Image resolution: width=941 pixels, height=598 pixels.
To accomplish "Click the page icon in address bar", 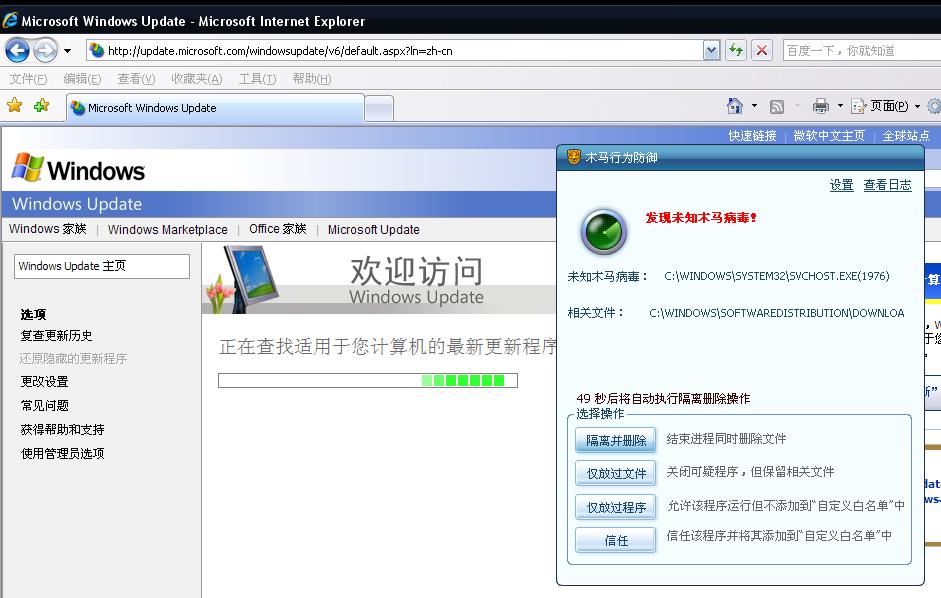I will [x=96, y=51].
